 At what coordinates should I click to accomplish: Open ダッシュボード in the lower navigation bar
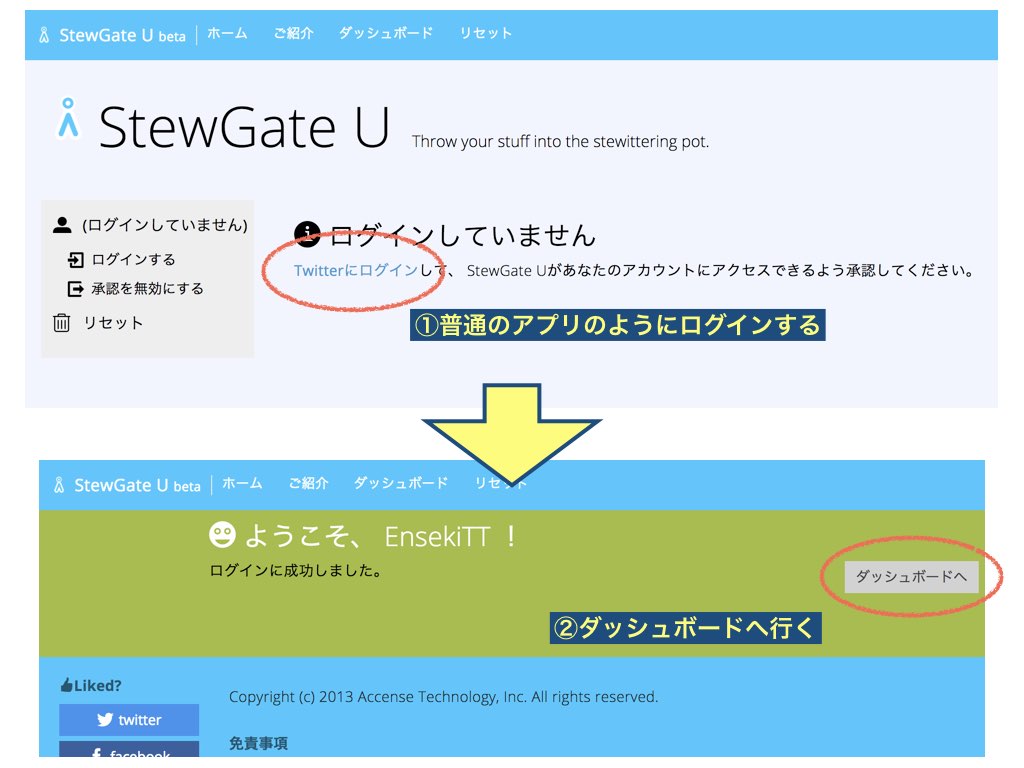(x=401, y=483)
